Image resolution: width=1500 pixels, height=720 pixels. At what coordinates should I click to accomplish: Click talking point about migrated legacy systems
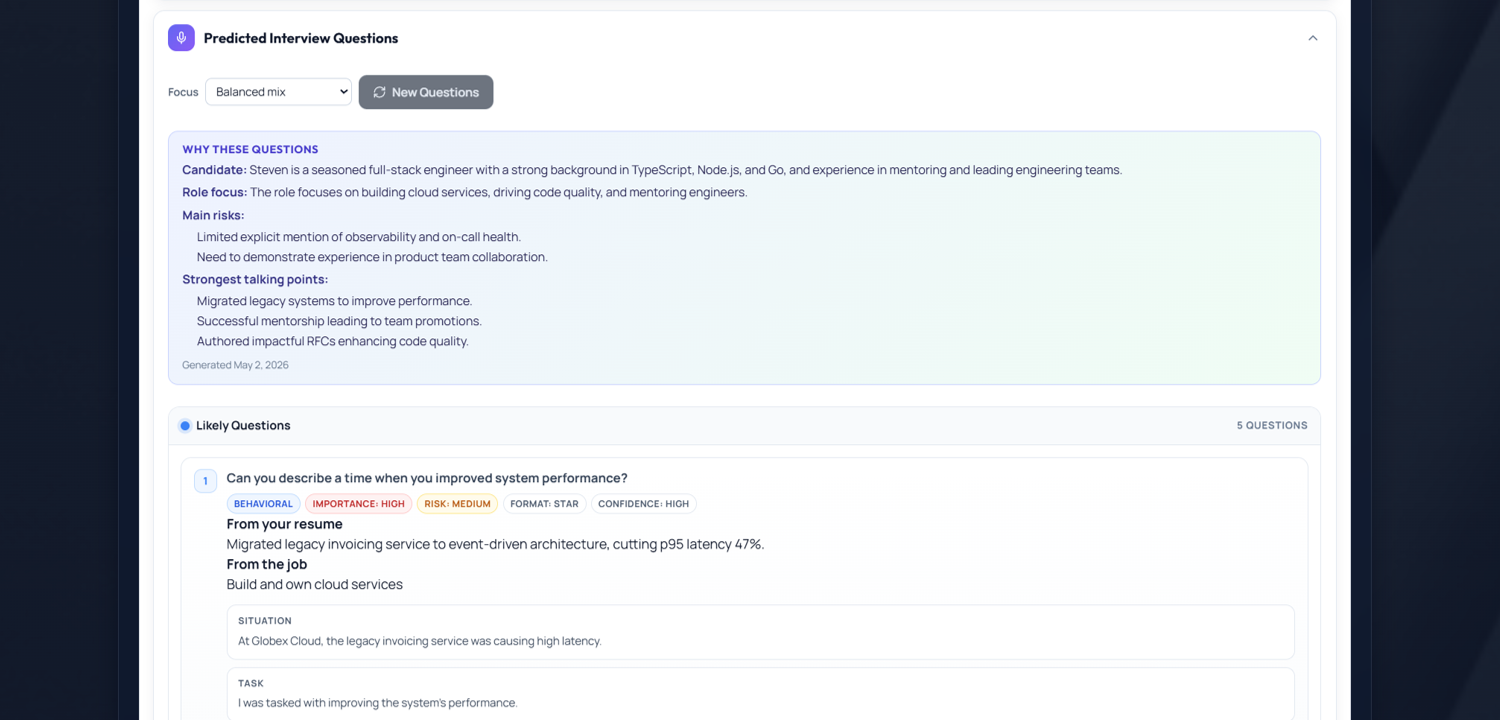click(x=334, y=301)
